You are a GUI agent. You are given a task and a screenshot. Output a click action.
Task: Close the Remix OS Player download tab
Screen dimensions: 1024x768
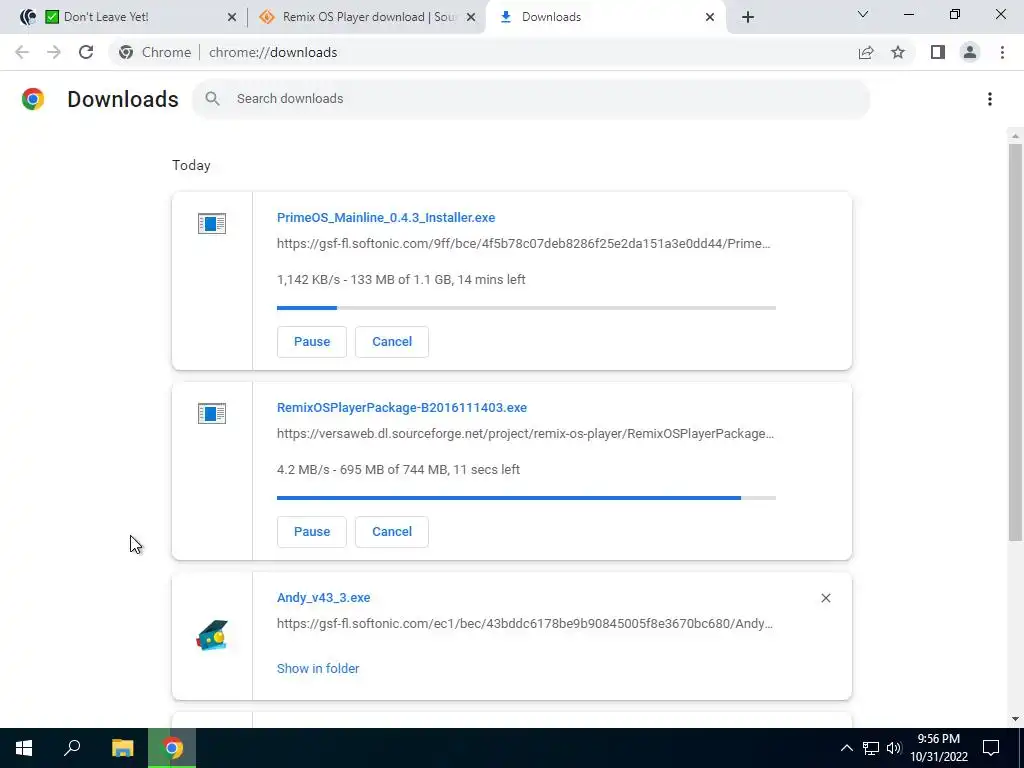coord(471,17)
